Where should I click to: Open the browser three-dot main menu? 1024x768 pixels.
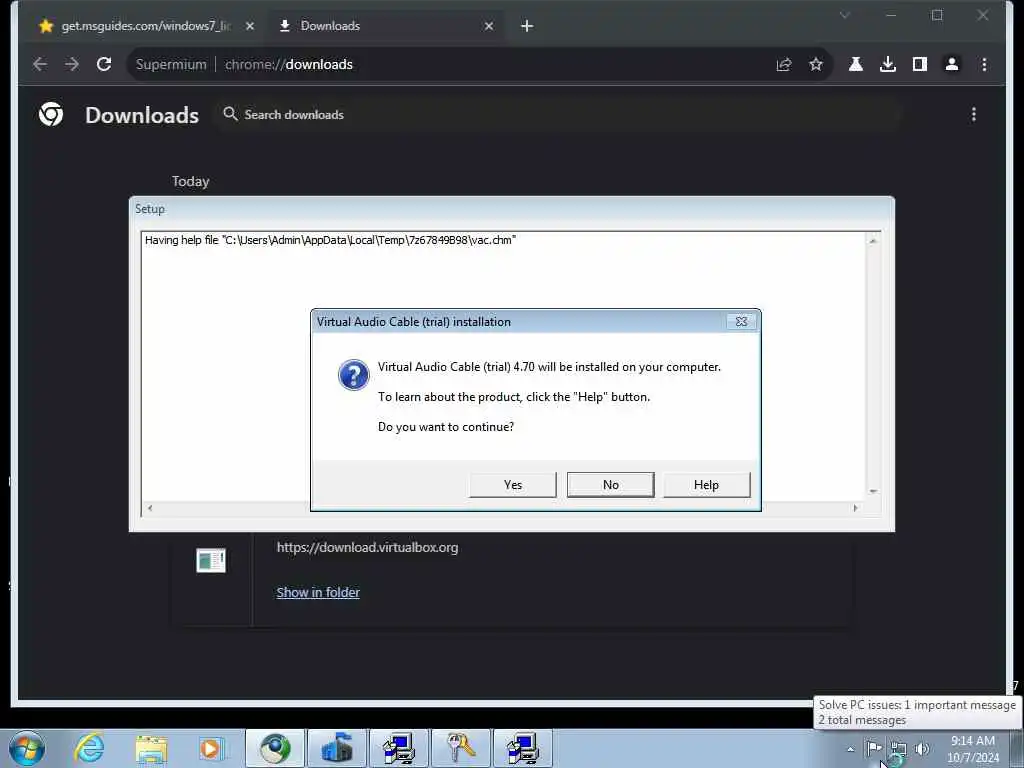(984, 64)
